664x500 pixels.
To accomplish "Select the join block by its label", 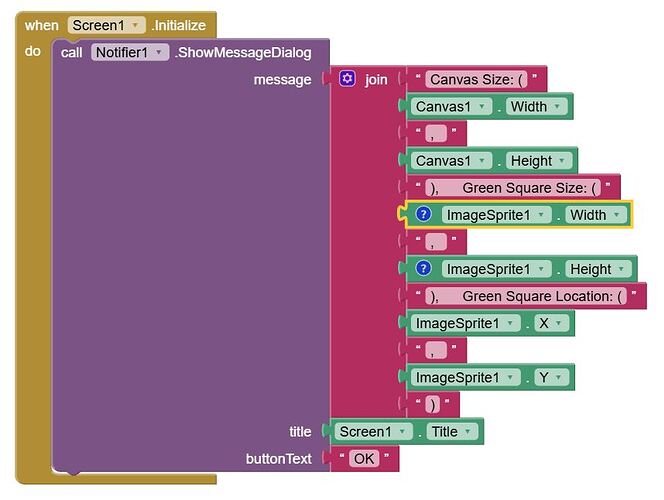I will (376, 80).
